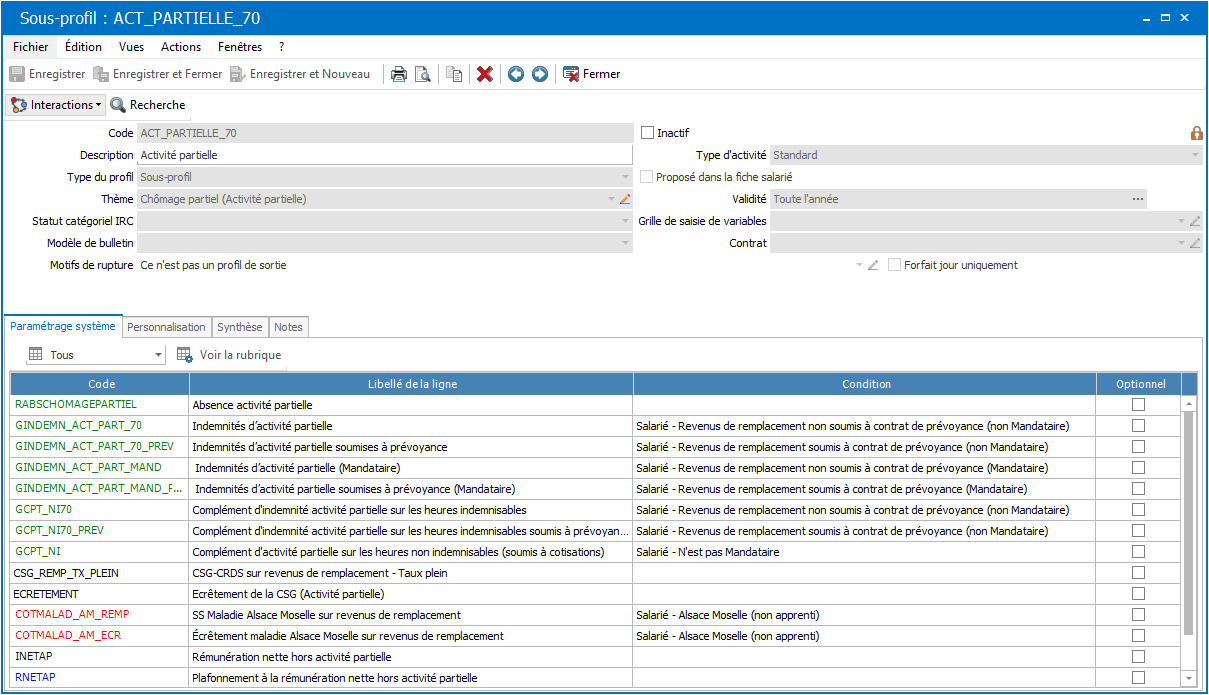Click the Code field ACT_PARTIELLE_70
This screenshot has width=1209, height=695.
pyautogui.click(x=385, y=133)
